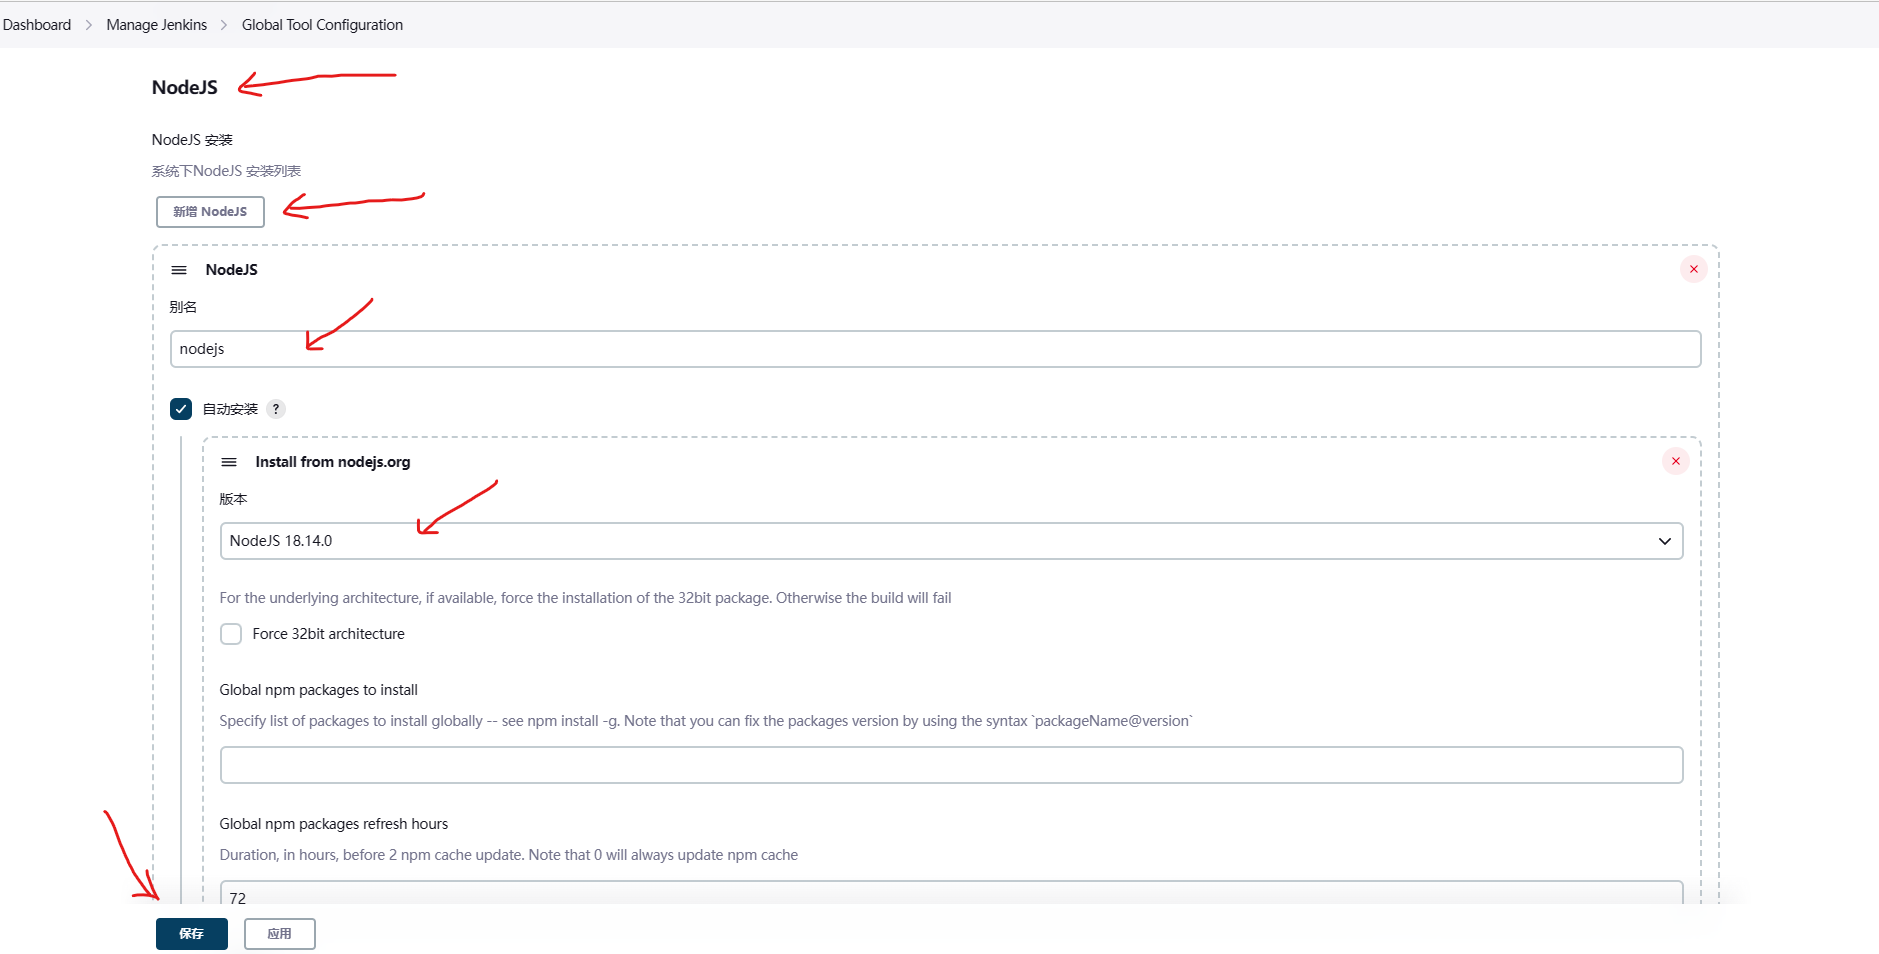
Task: Uncheck the 自动安装 checkbox
Action: click(x=181, y=409)
